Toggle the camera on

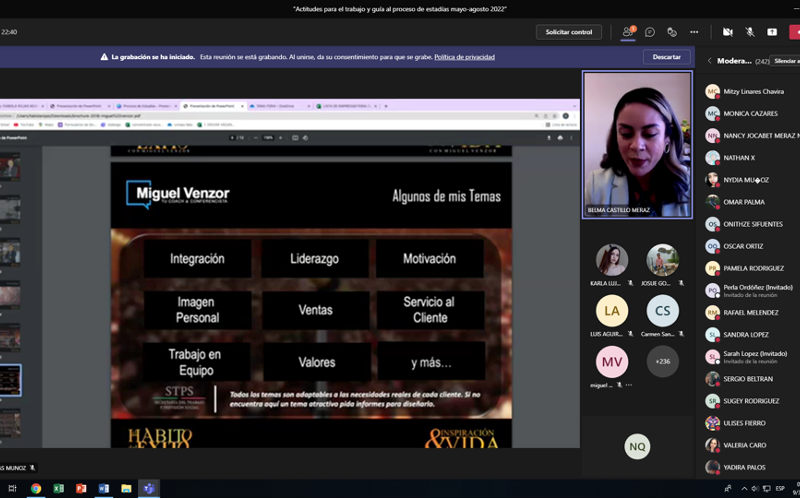point(727,32)
